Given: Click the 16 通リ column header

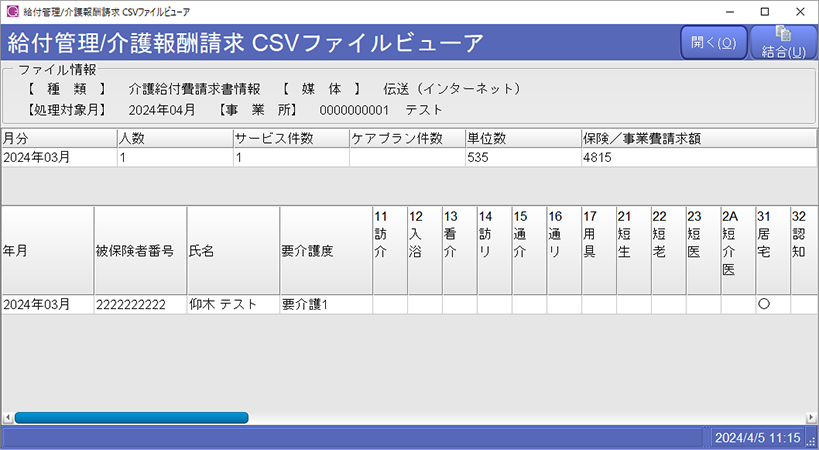Looking at the screenshot, I should (564, 251).
